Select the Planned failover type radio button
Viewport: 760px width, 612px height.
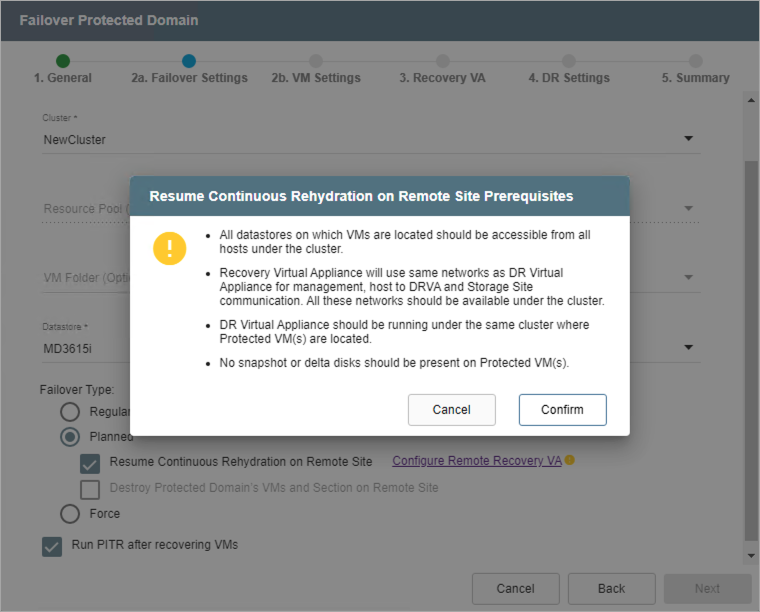tap(70, 436)
